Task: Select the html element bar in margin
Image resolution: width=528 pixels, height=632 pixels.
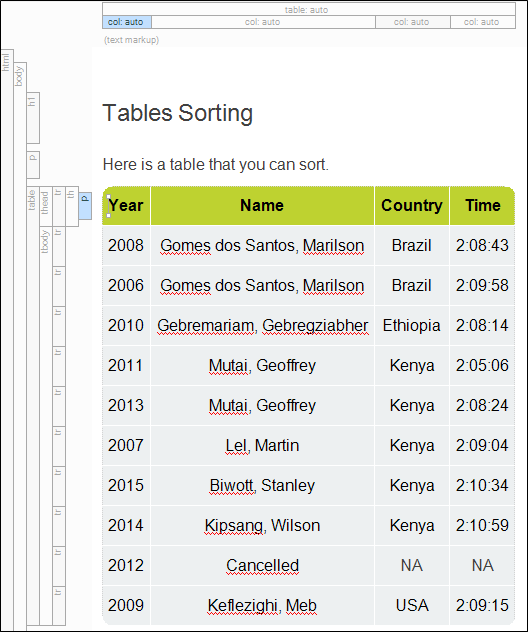Action: point(7,340)
